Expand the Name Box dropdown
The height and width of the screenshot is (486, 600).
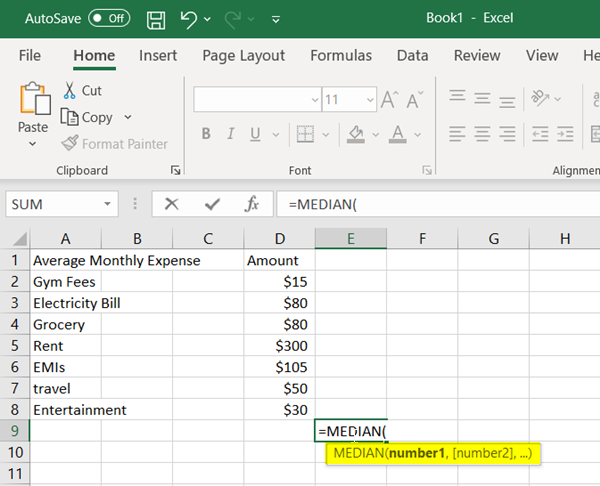click(109, 204)
